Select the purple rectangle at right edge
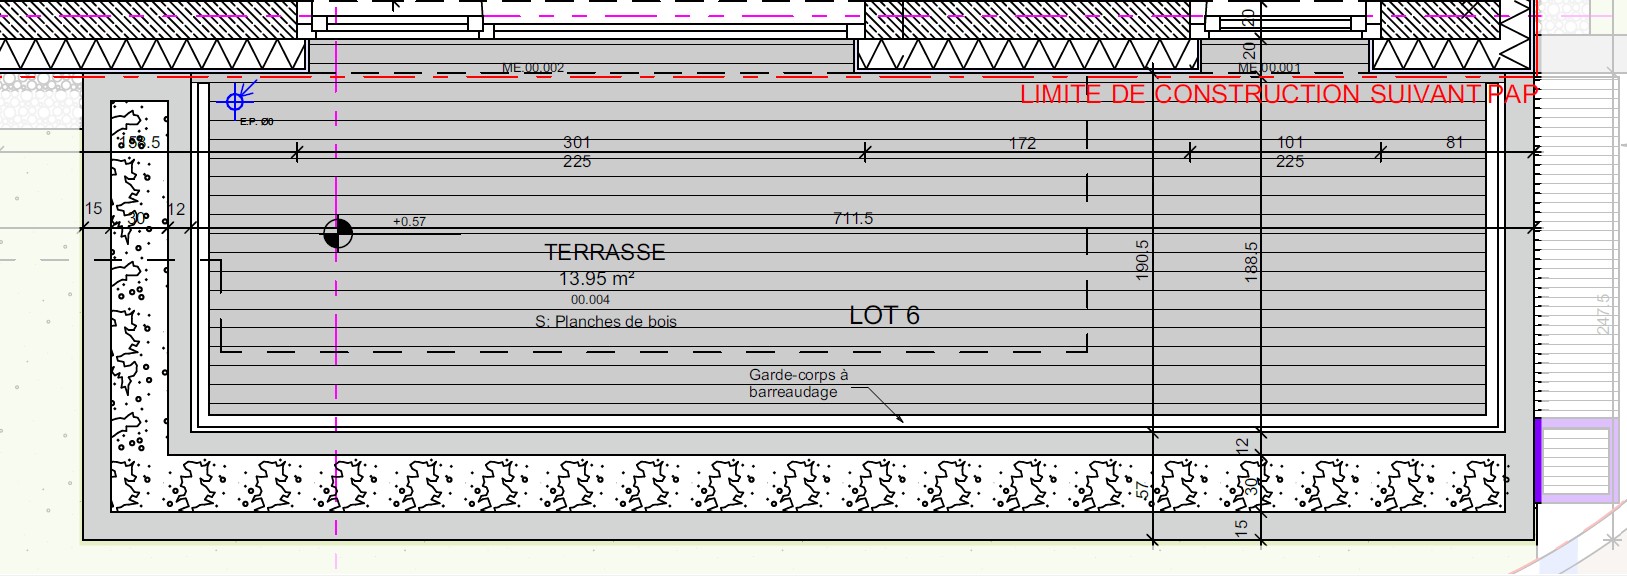Viewport: 1627px width, 576px height. pos(1576,460)
